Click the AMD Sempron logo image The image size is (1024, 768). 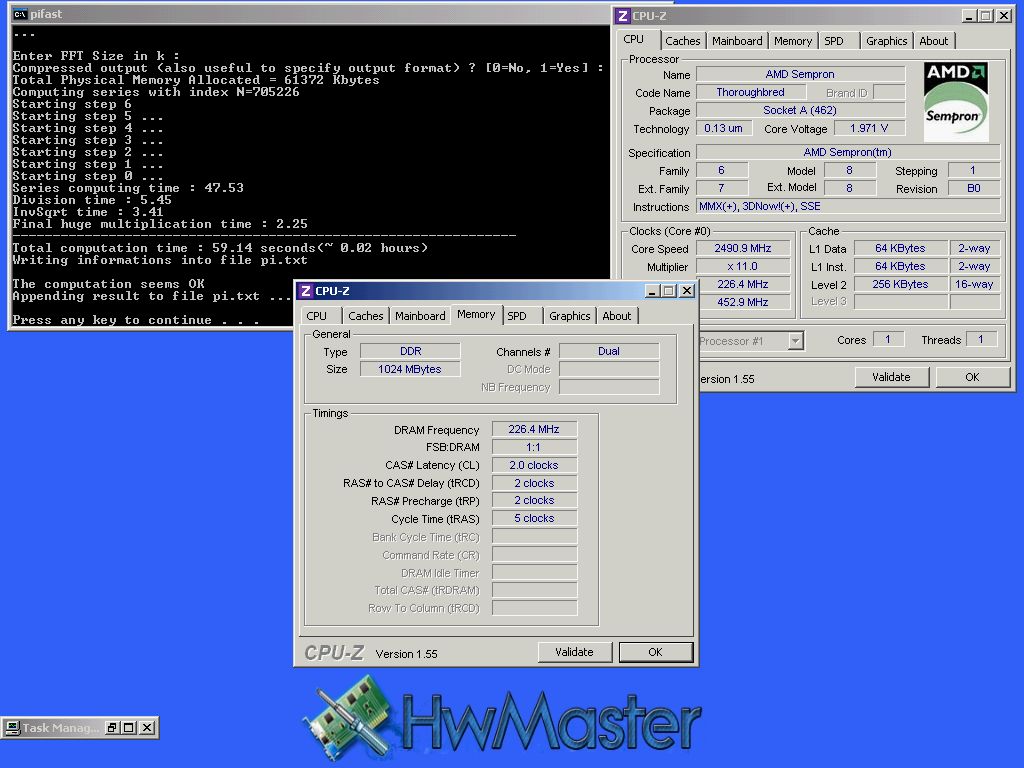(x=955, y=102)
